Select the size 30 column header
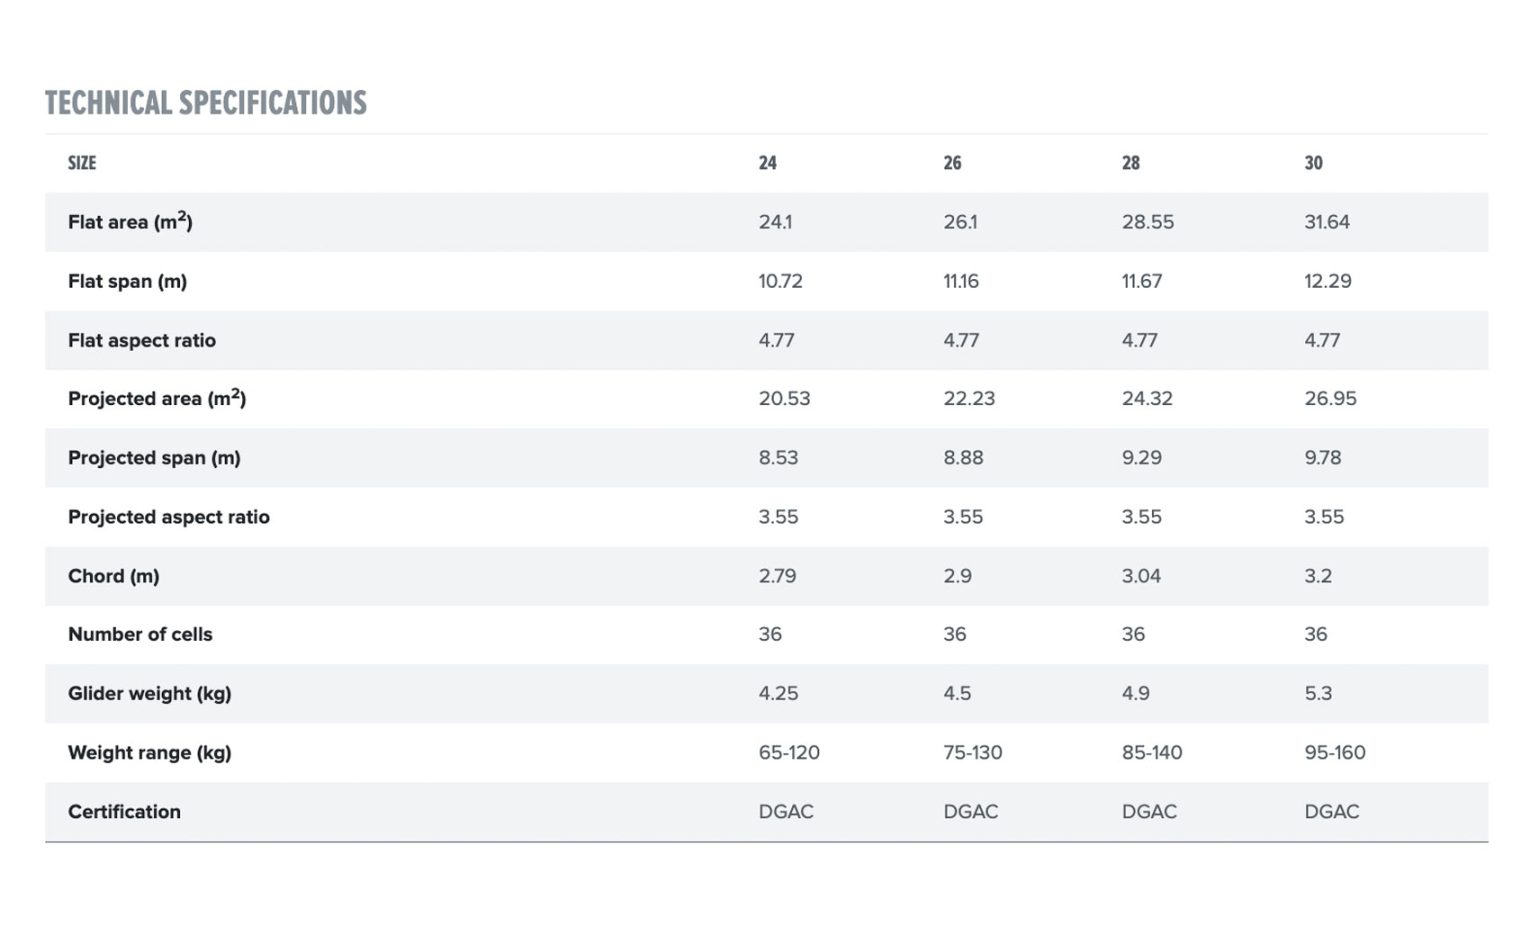This screenshot has width=1530, height=945. pyautogui.click(x=1313, y=163)
